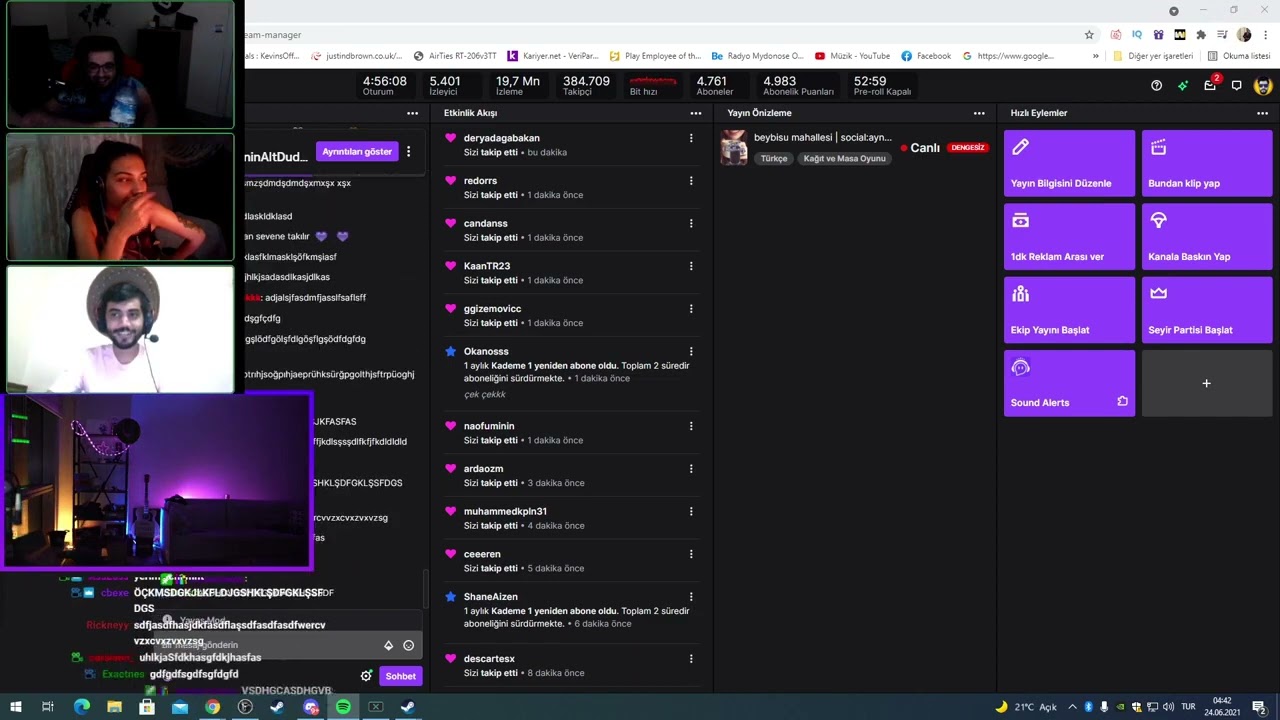Open Microsoft Edge from the taskbar
Viewport: 1280px width, 720px height.
[81, 707]
